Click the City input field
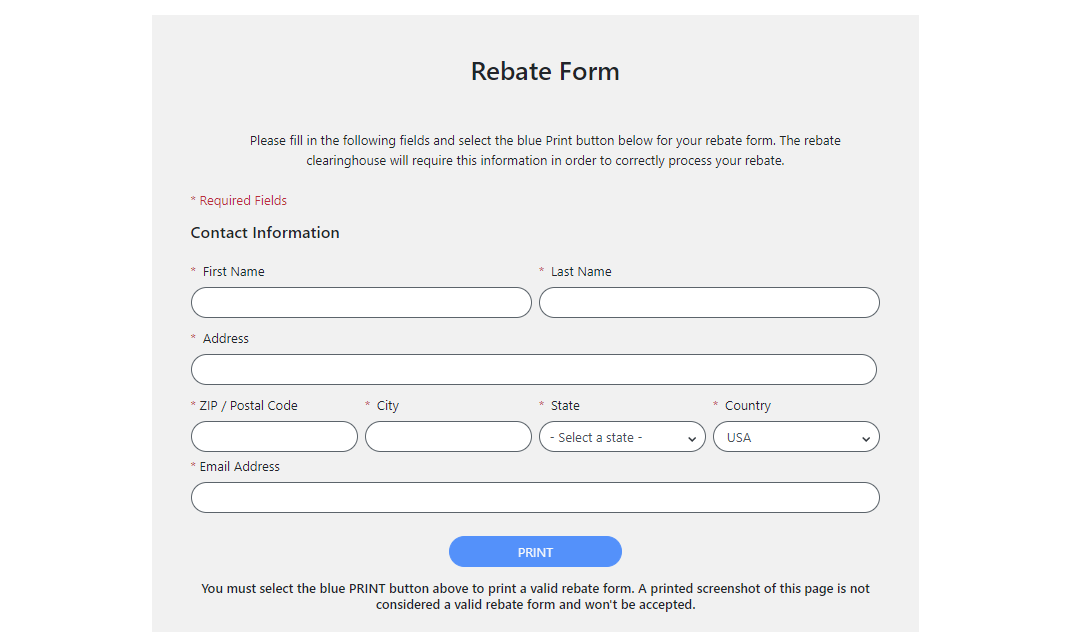1070x632 pixels. pyautogui.click(x=448, y=436)
